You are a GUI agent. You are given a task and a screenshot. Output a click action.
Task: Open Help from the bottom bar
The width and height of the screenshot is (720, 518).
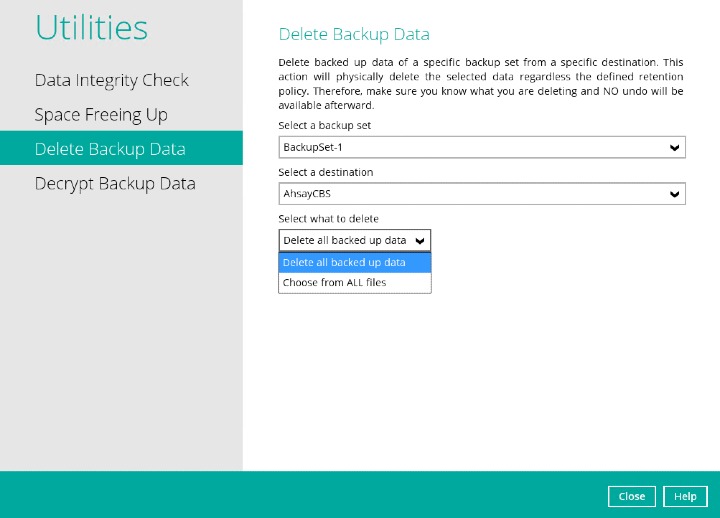coord(685,496)
